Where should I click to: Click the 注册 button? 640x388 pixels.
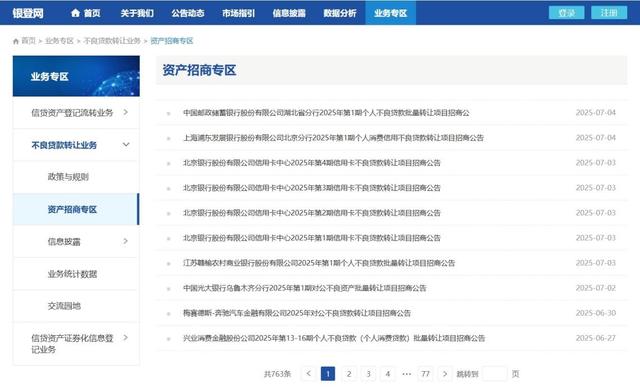pos(609,13)
